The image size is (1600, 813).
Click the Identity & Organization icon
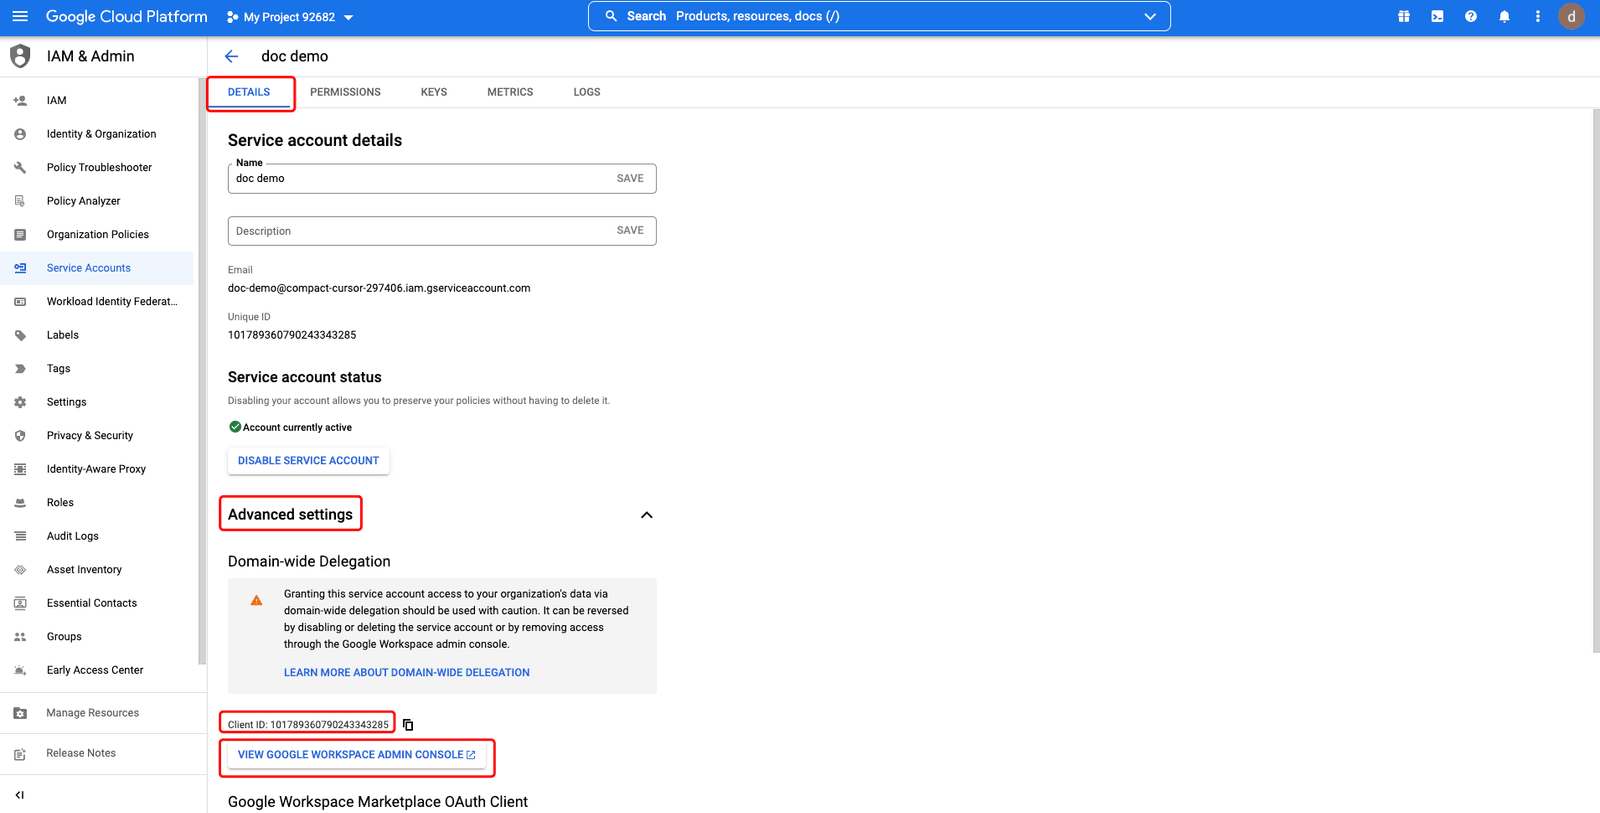click(x=20, y=134)
